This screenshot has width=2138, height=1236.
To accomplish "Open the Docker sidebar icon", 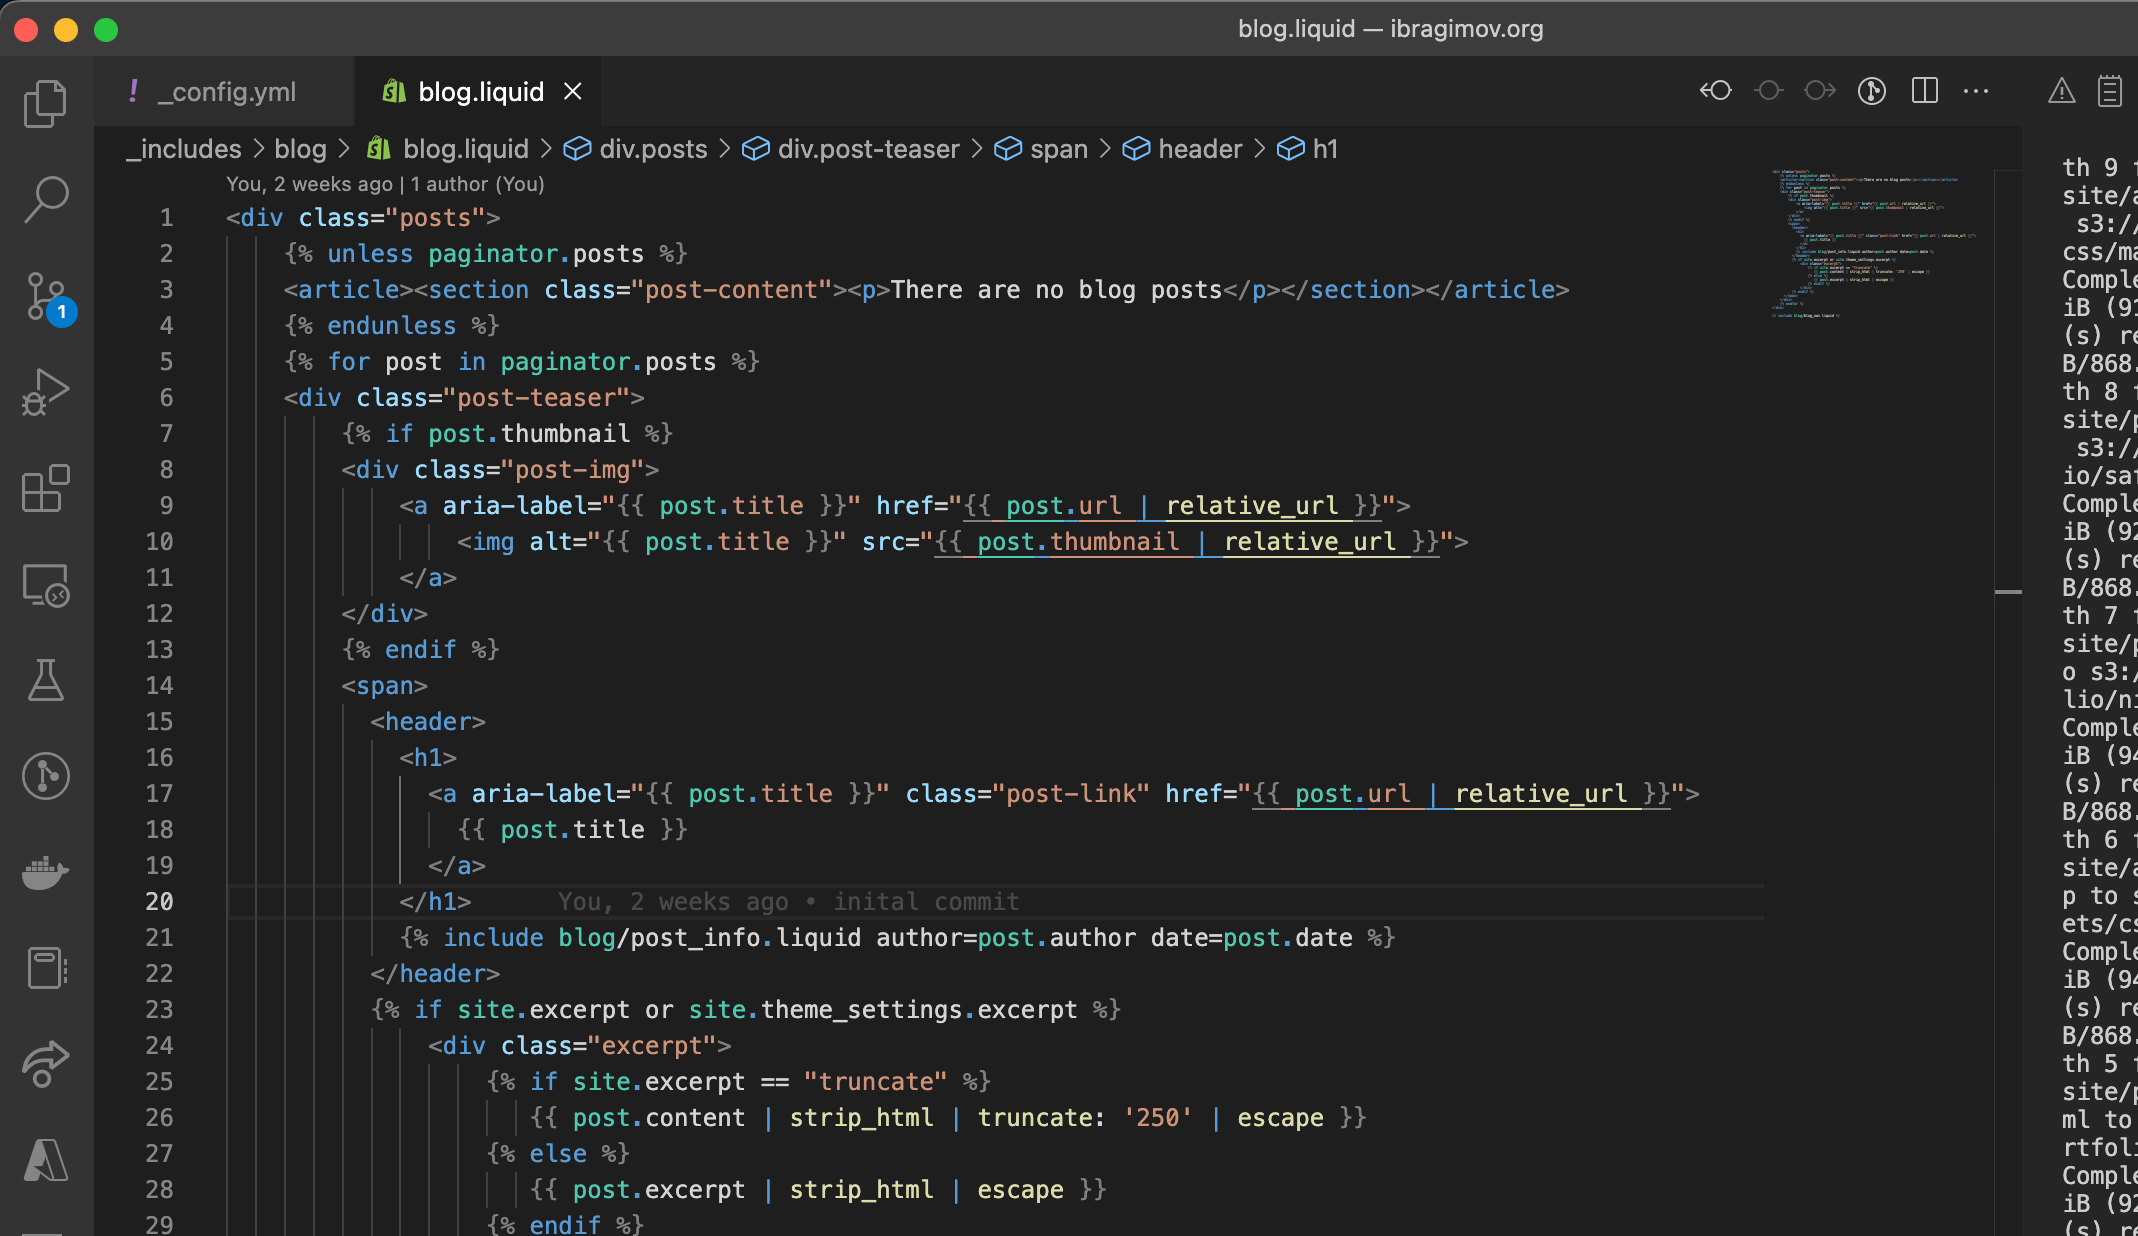I will [x=45, y=872].
